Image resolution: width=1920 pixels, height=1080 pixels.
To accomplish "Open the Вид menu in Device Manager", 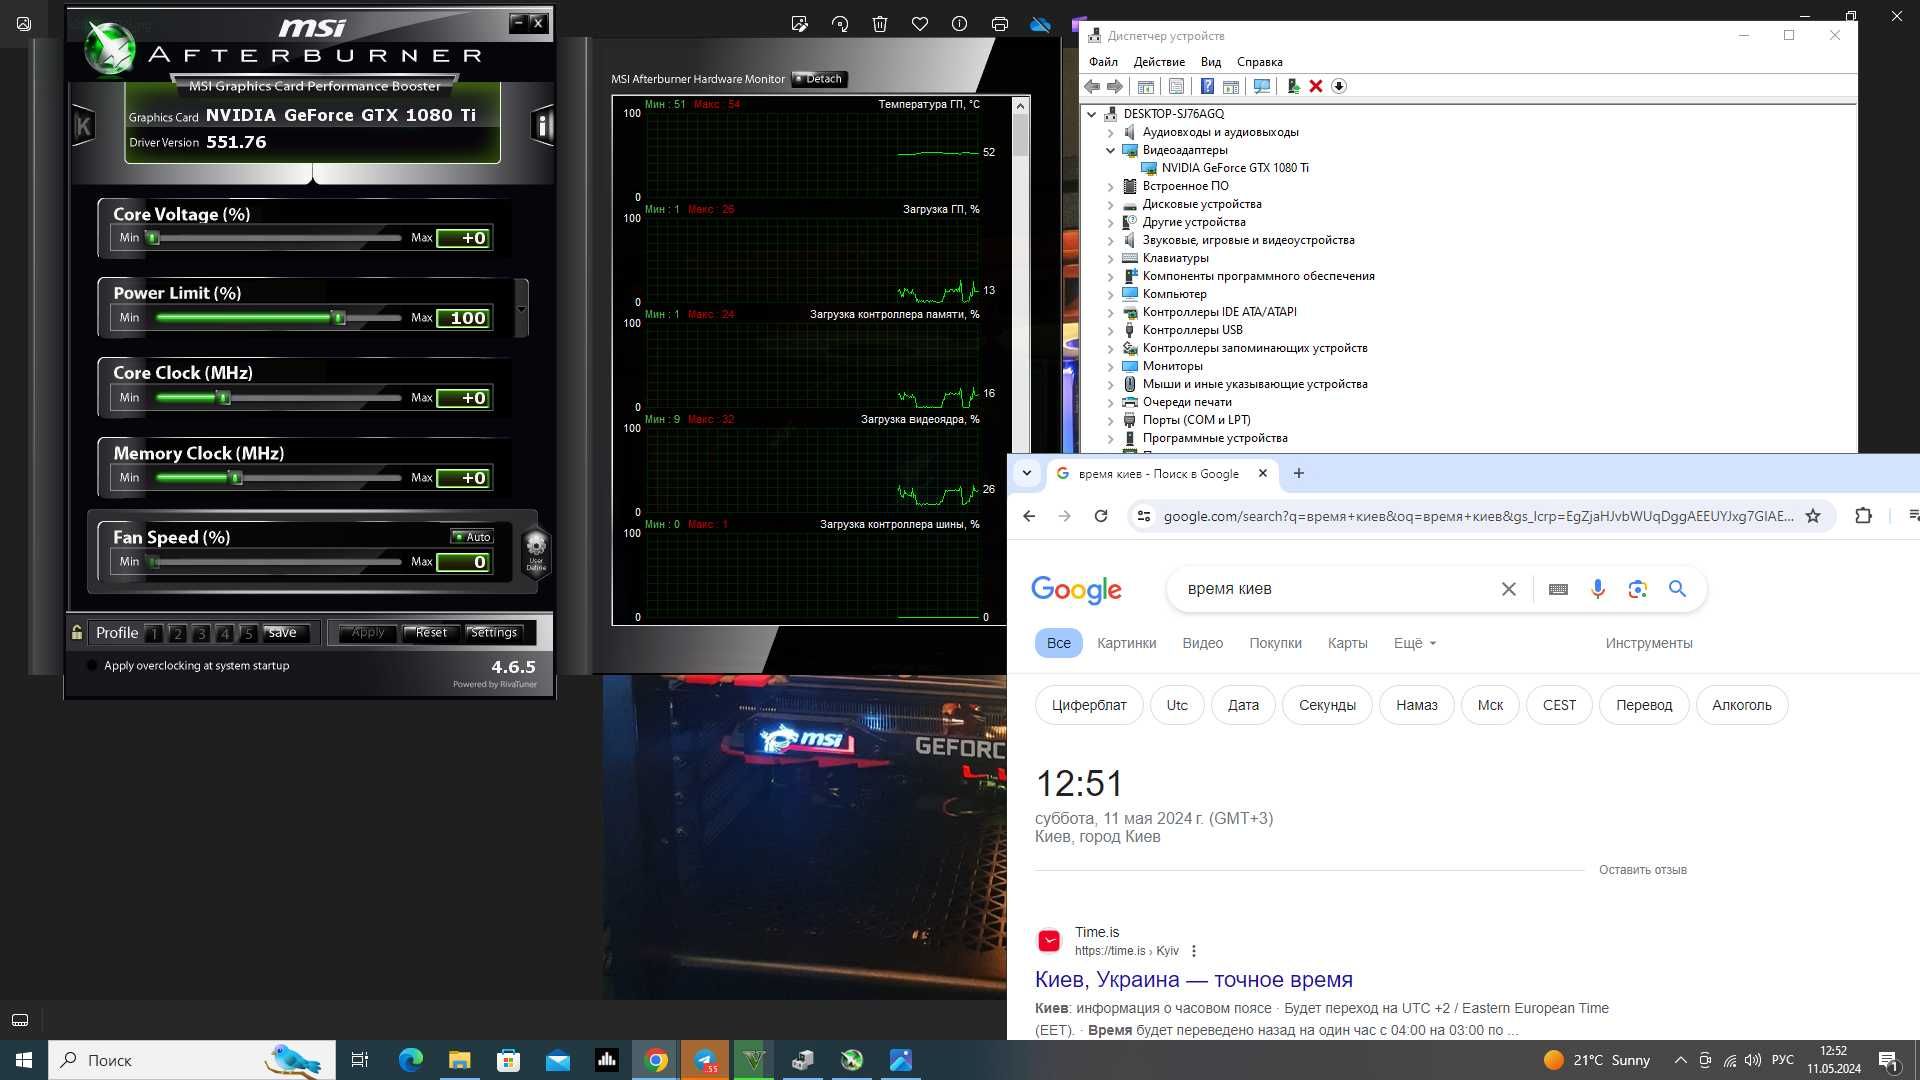I will point(1211,62).
